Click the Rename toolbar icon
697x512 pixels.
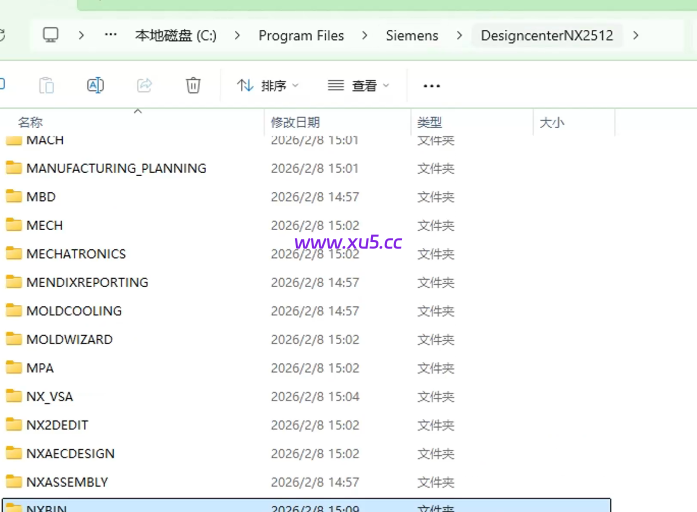pos(95,85)
